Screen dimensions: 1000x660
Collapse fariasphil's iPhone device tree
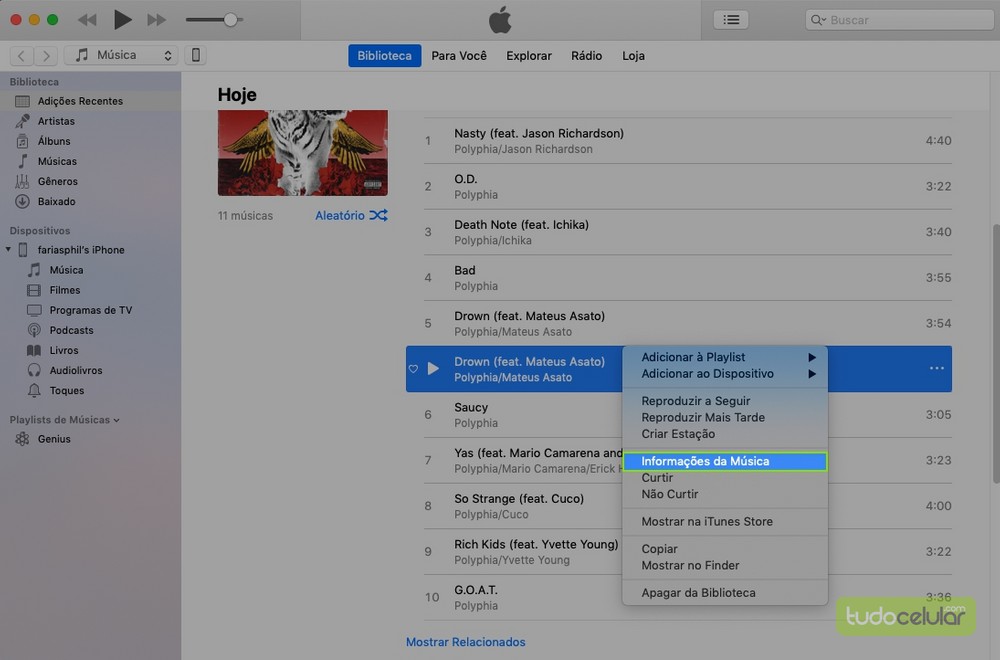pyautogui.click(x=9, y=250)
